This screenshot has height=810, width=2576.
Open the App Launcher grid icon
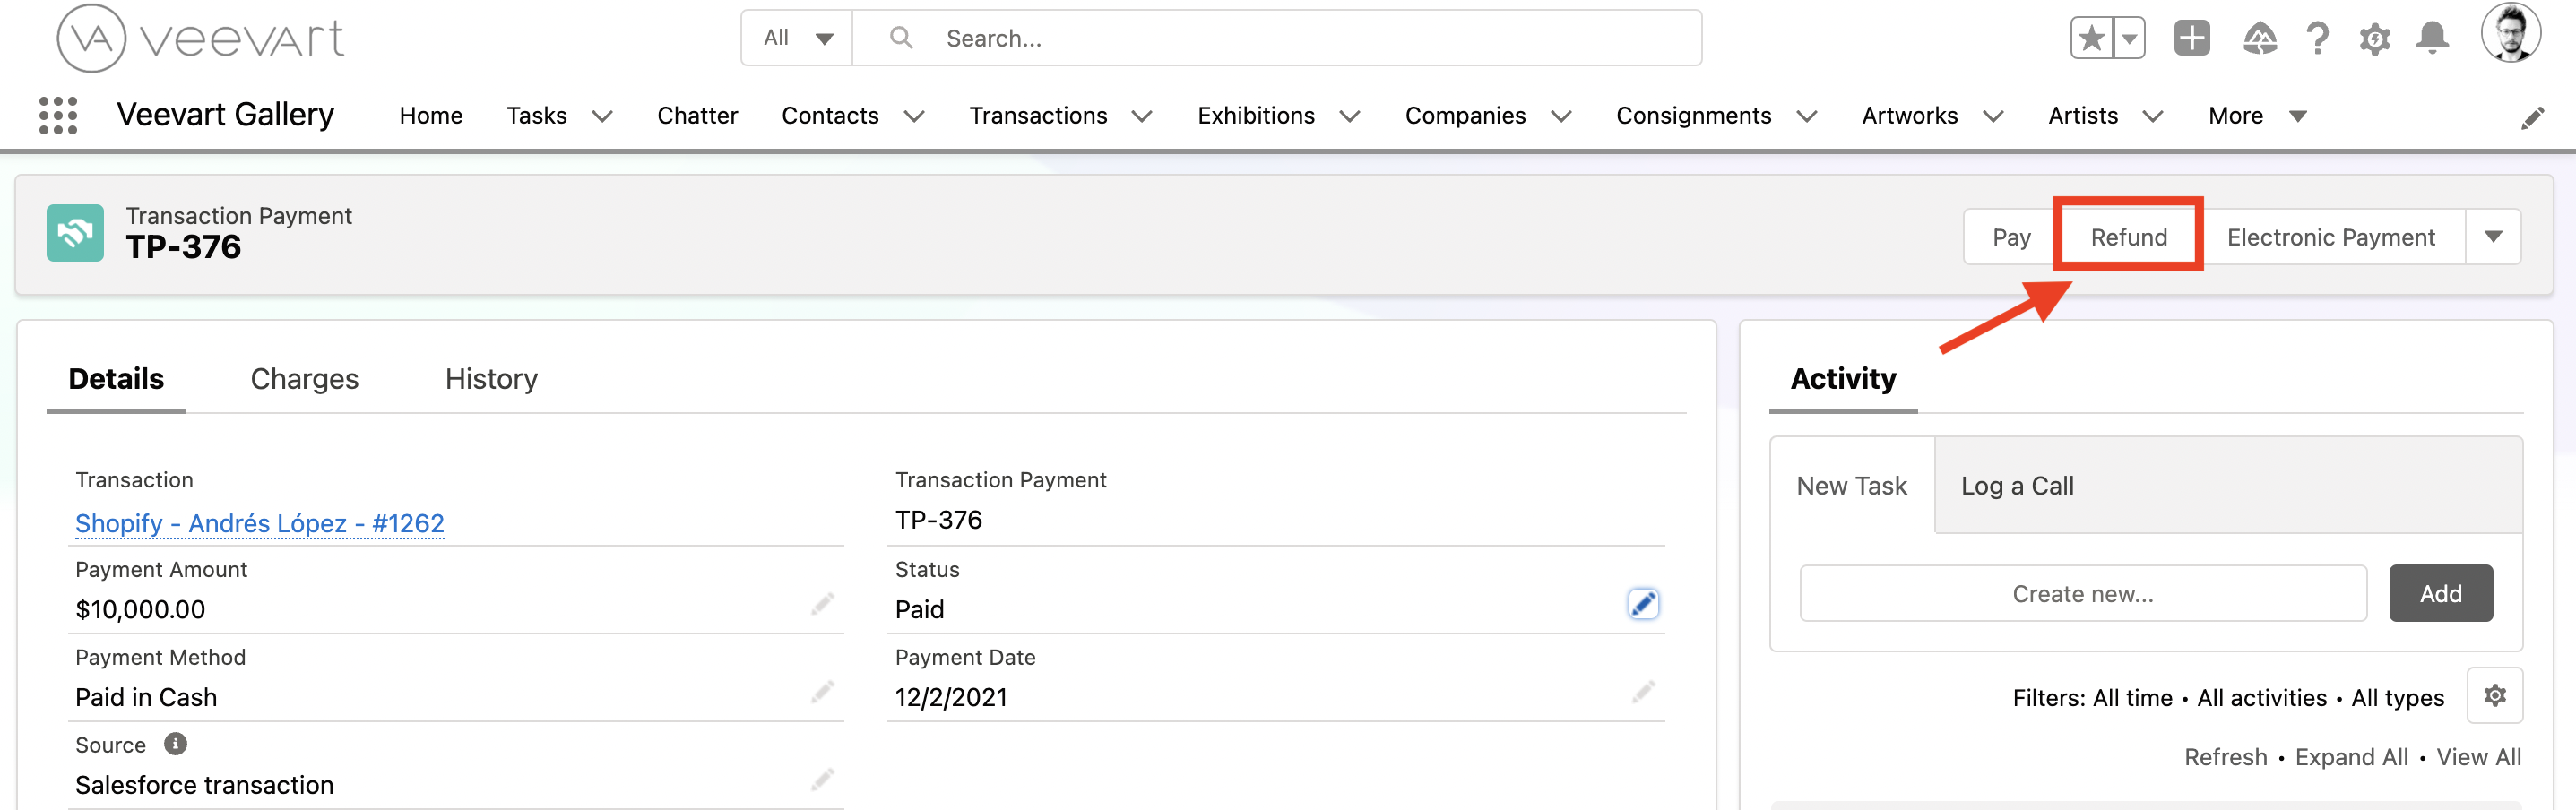click(x=57, y=115)
